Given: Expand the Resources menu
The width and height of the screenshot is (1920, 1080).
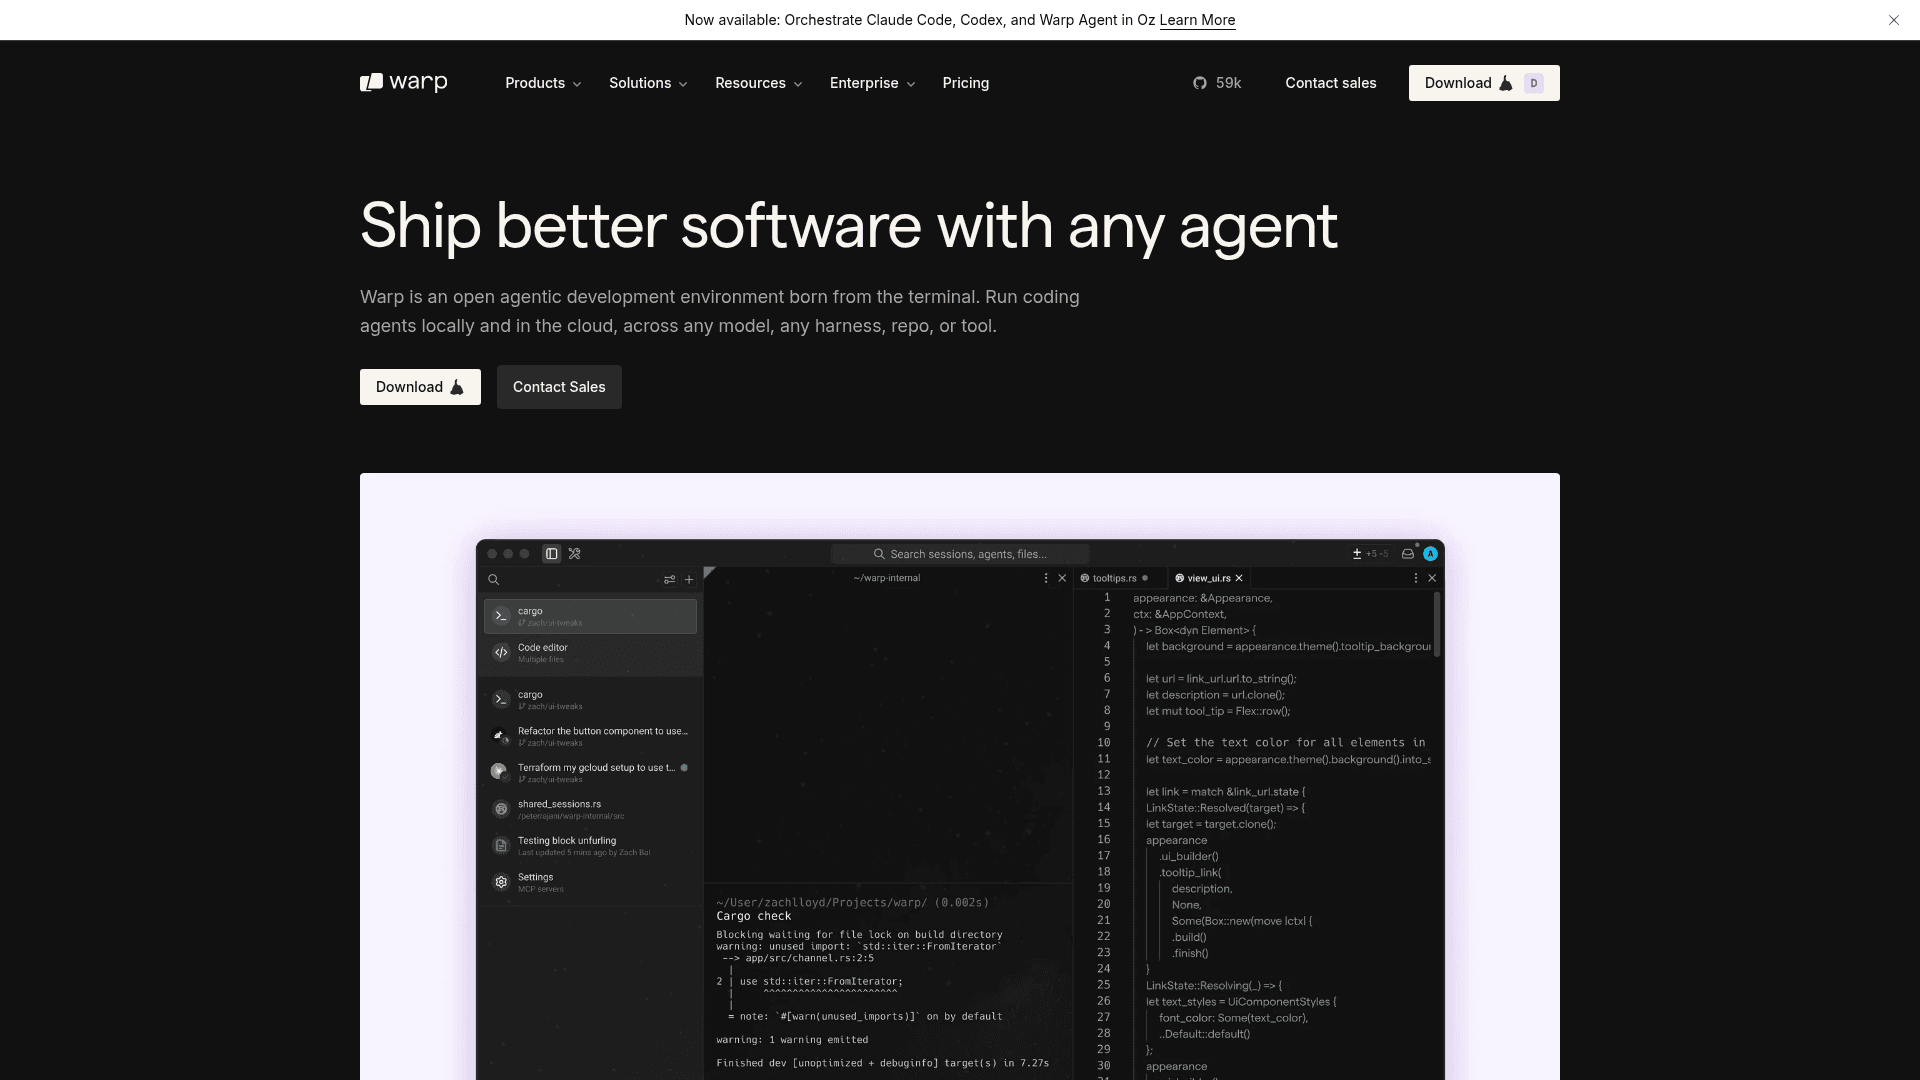Looking at the screenshot, I should click(x=759, y=83).
